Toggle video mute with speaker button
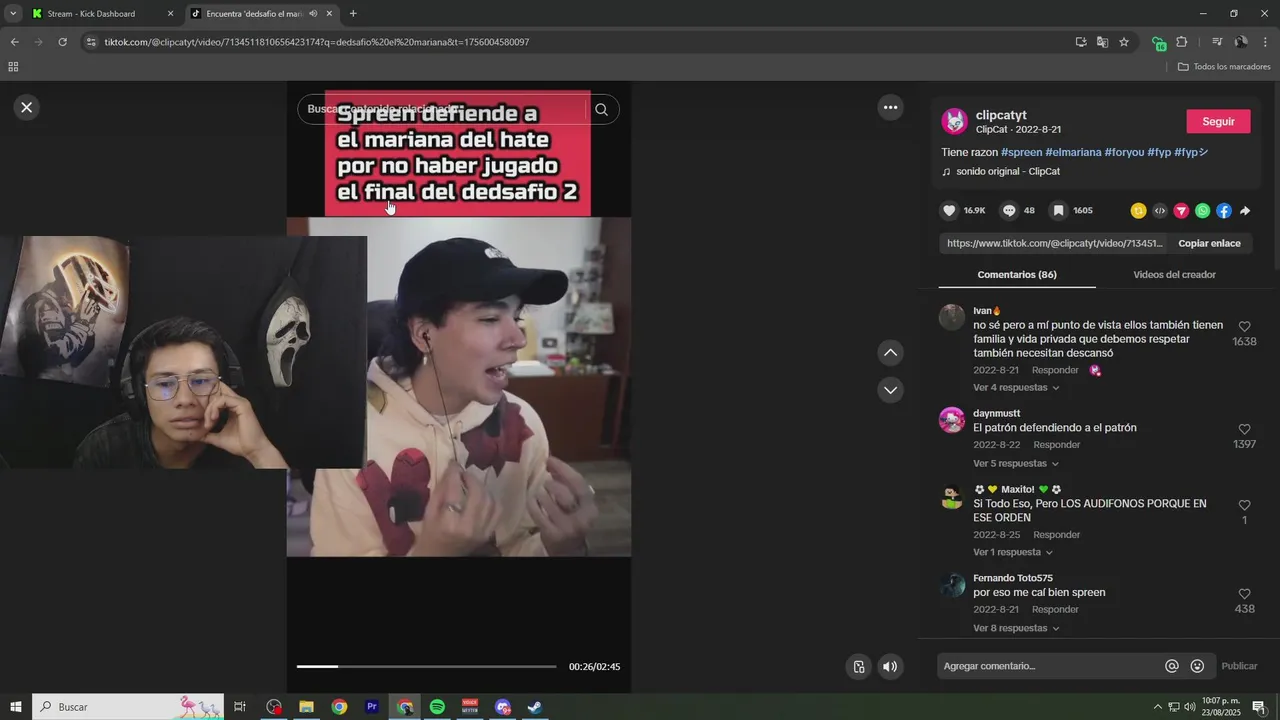The height and width of the screenshot is (720, 1280). (x=890, y=666)
